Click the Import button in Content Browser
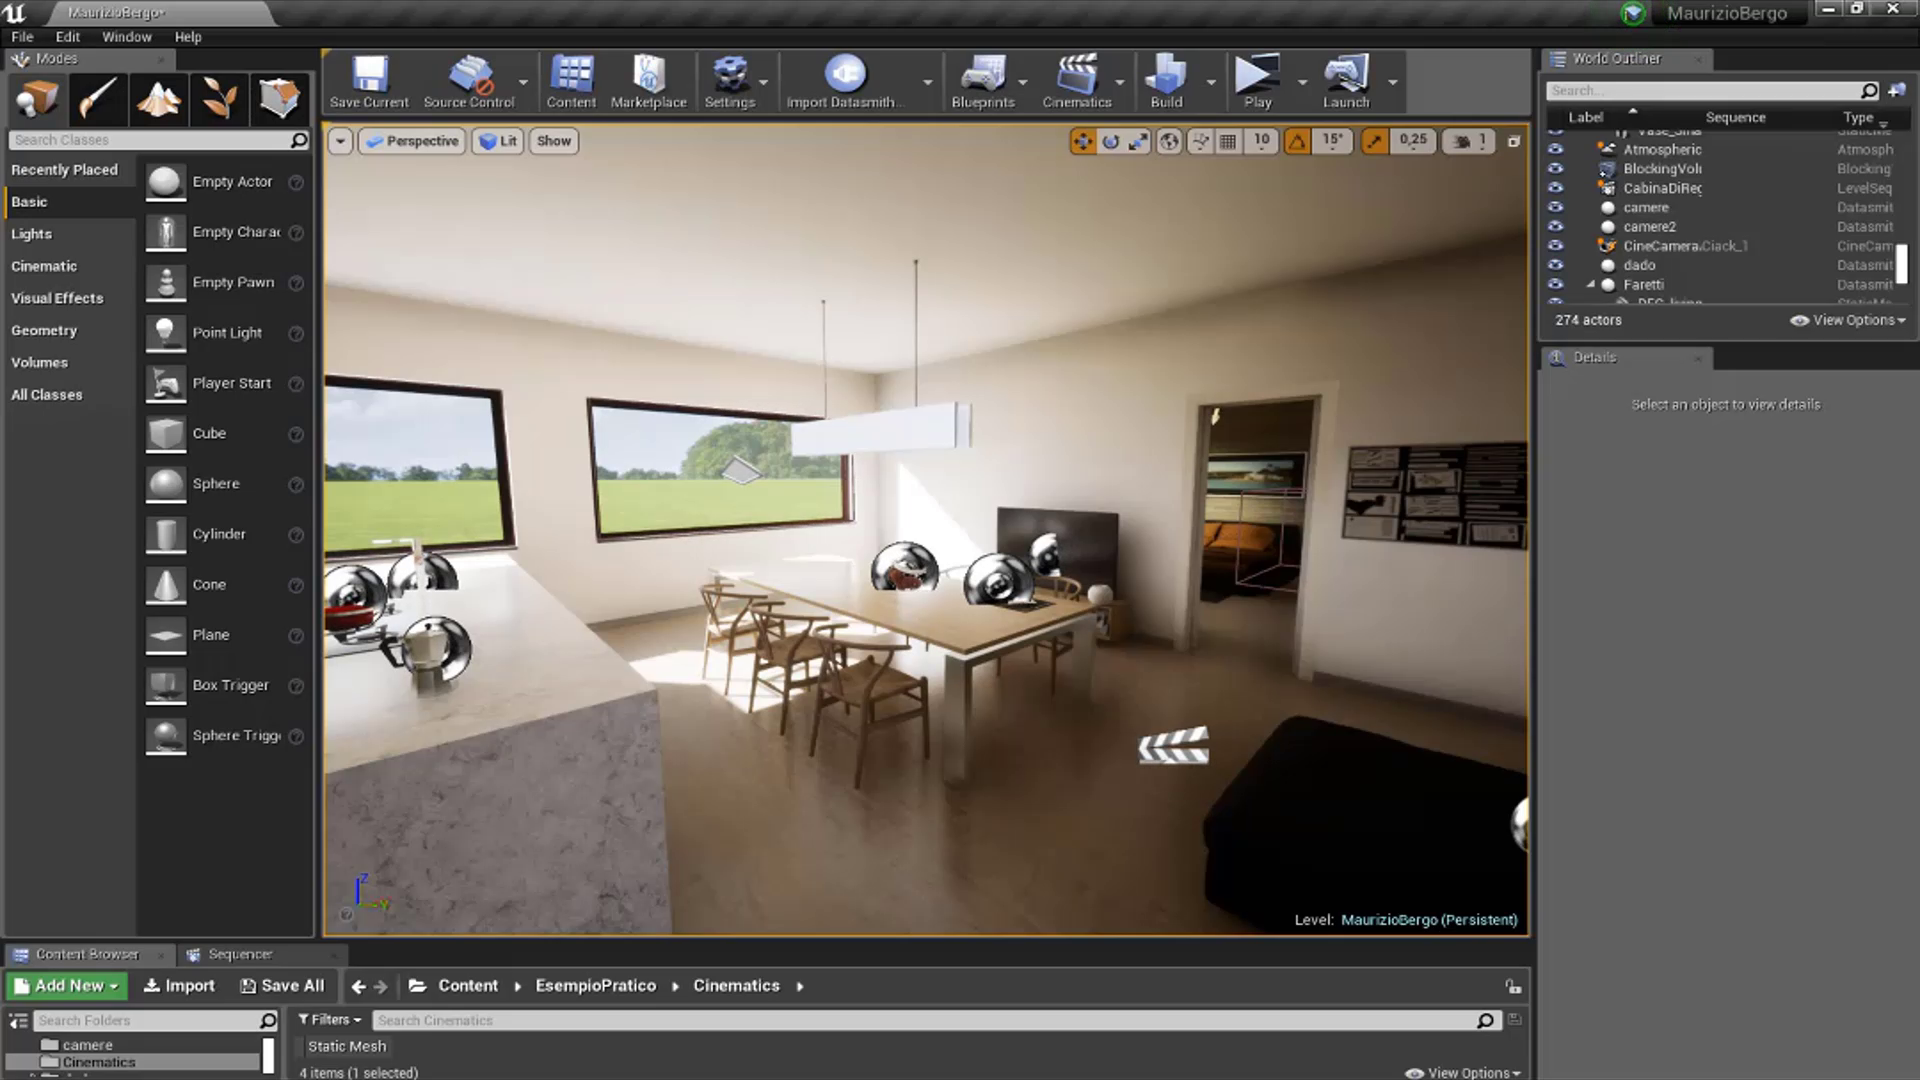Screen dimensions: 1920x1080 point(179,986)
